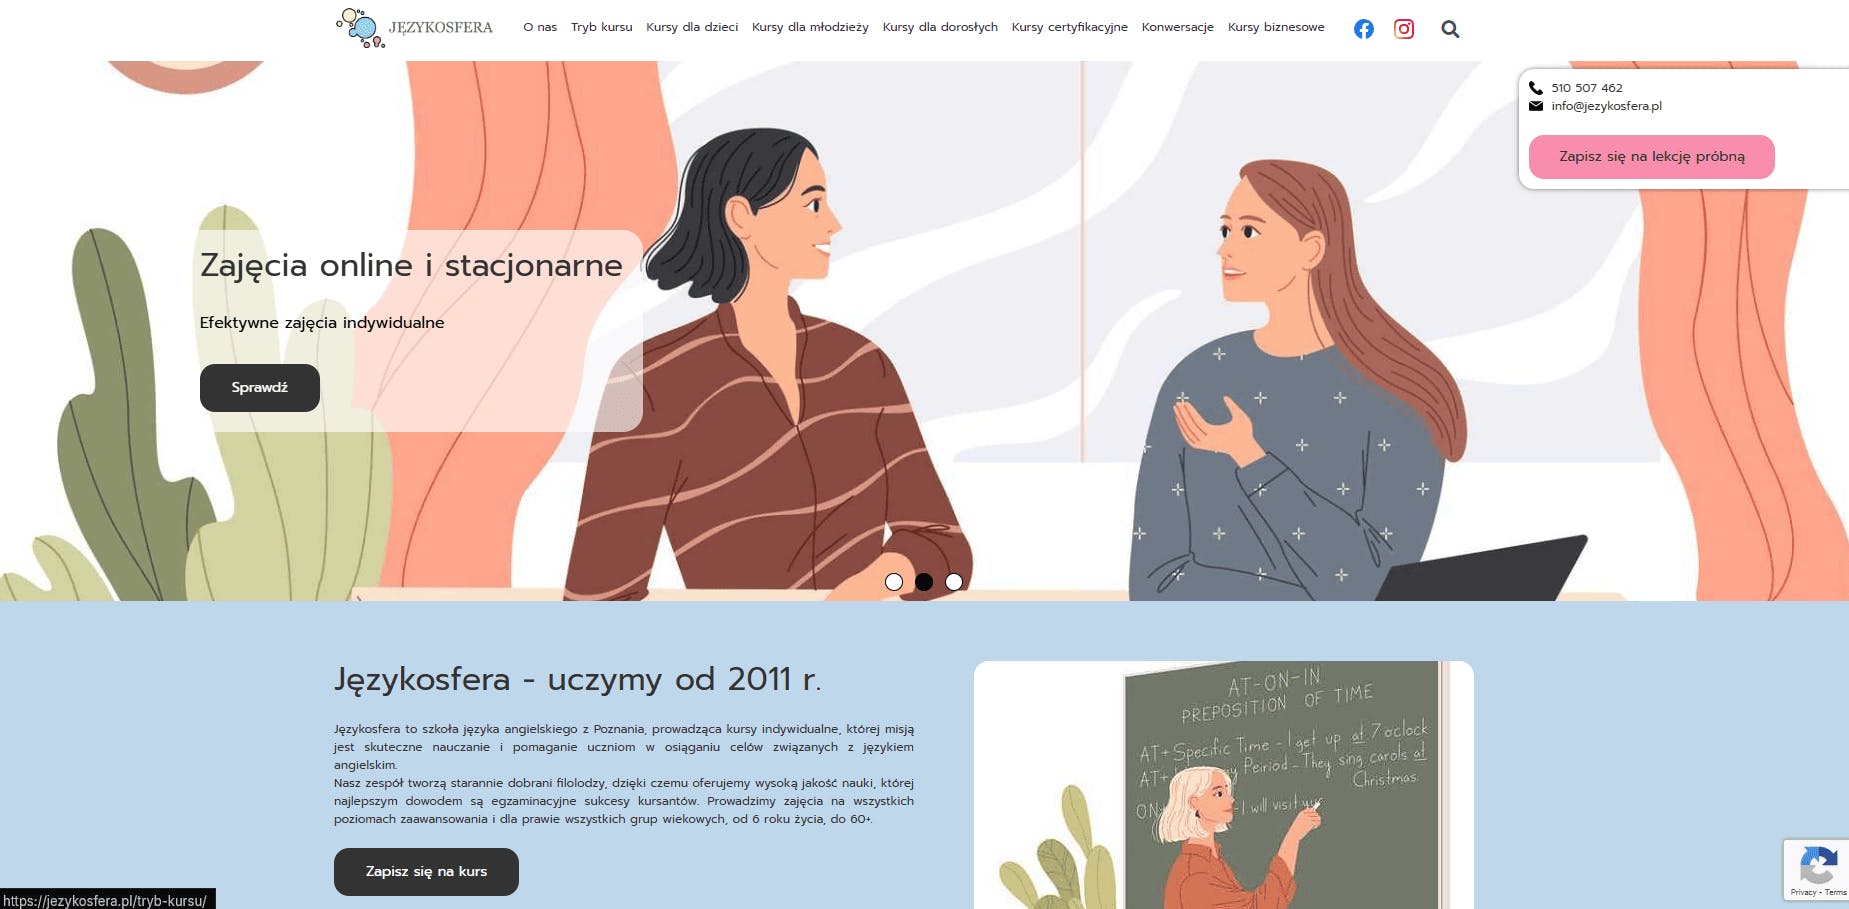Click the reCAPTCHA badge
Screen dimensions: 1849x909
[1817, 870]
